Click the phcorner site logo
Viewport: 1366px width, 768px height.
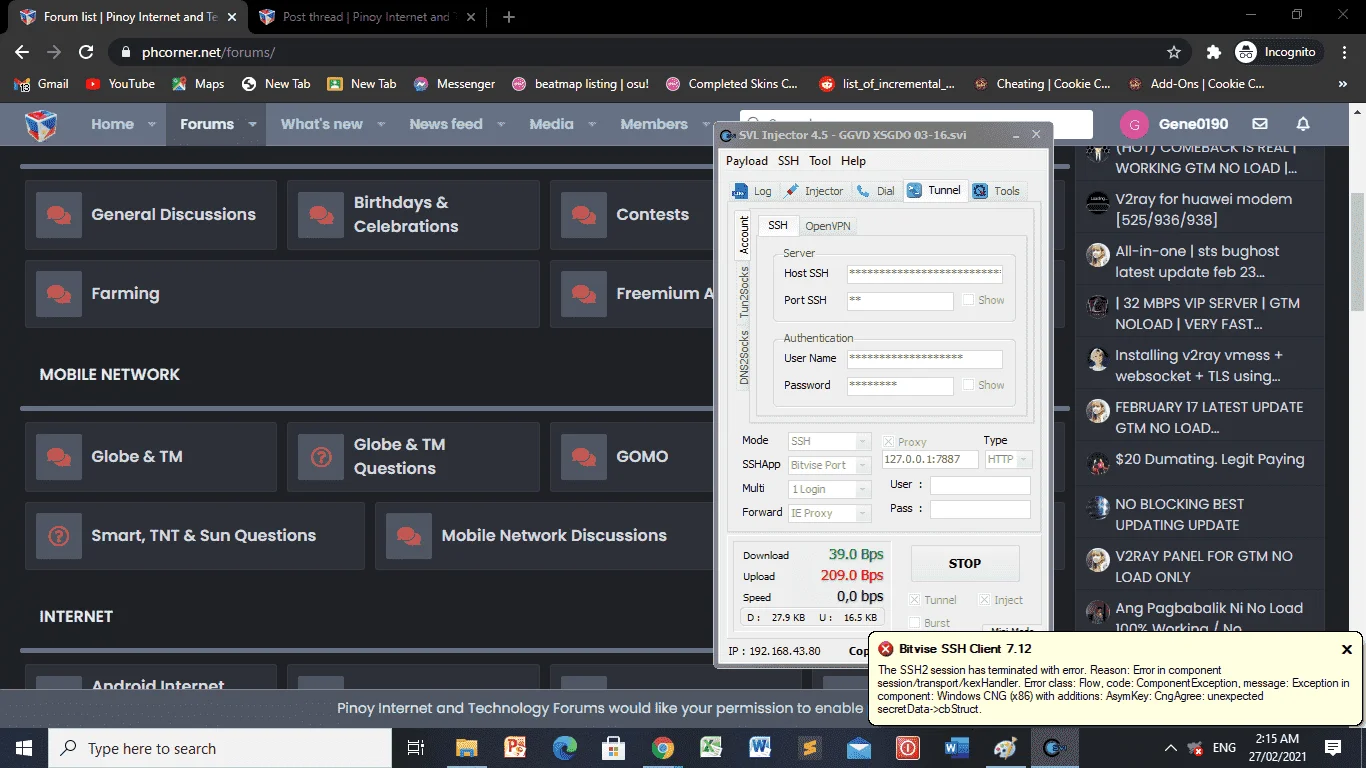coord(41,125)
